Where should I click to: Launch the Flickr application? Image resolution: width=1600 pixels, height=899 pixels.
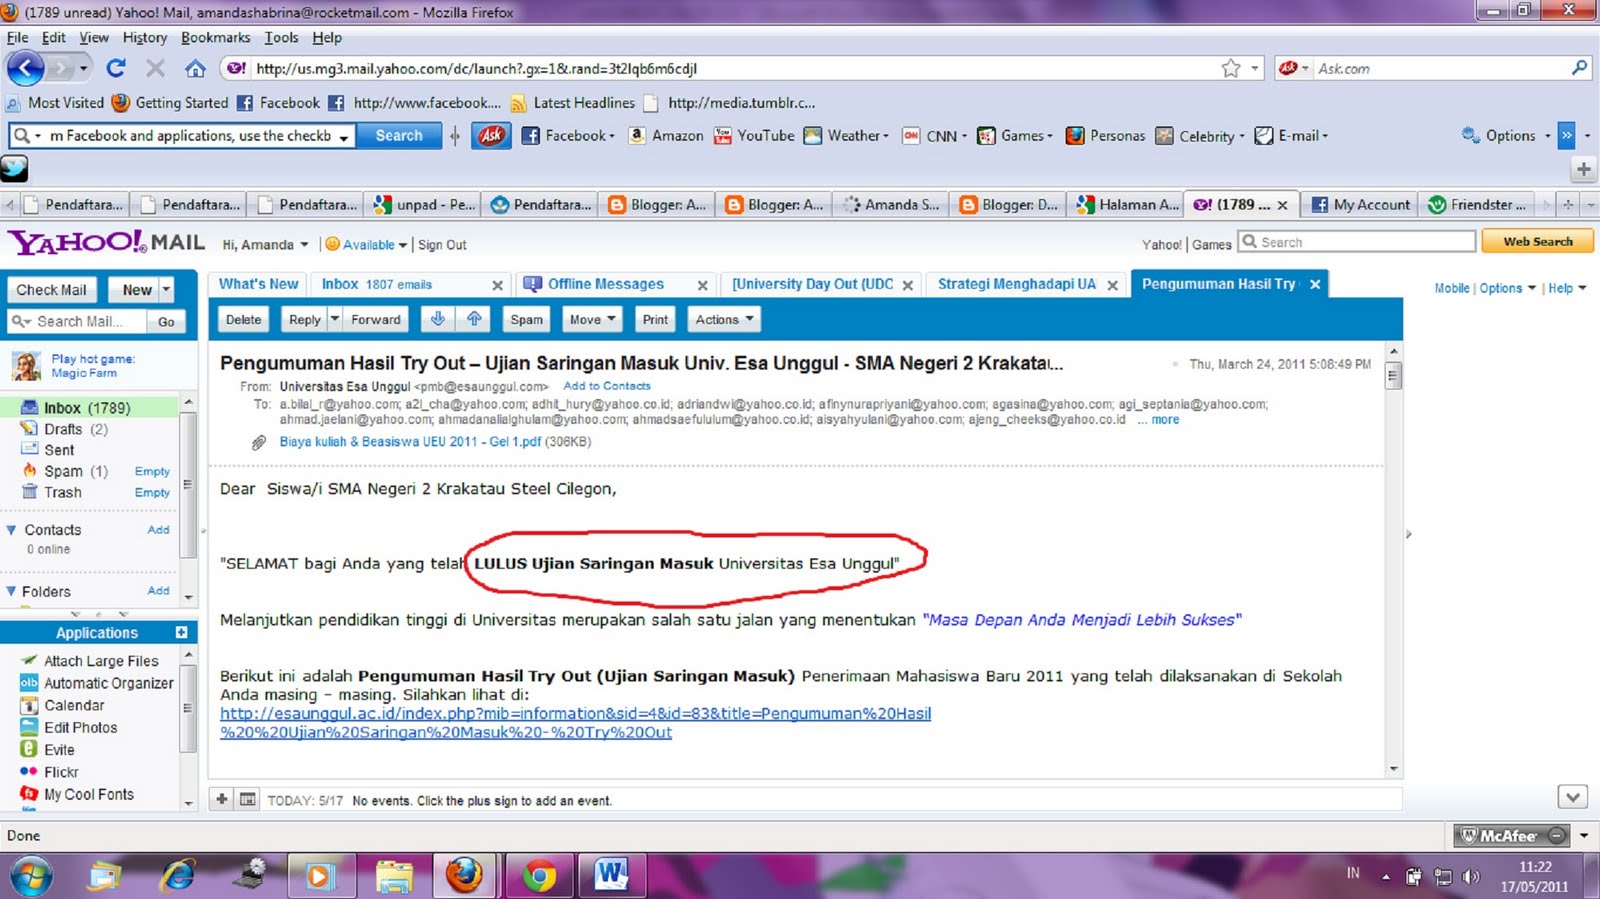coord(49,772)
